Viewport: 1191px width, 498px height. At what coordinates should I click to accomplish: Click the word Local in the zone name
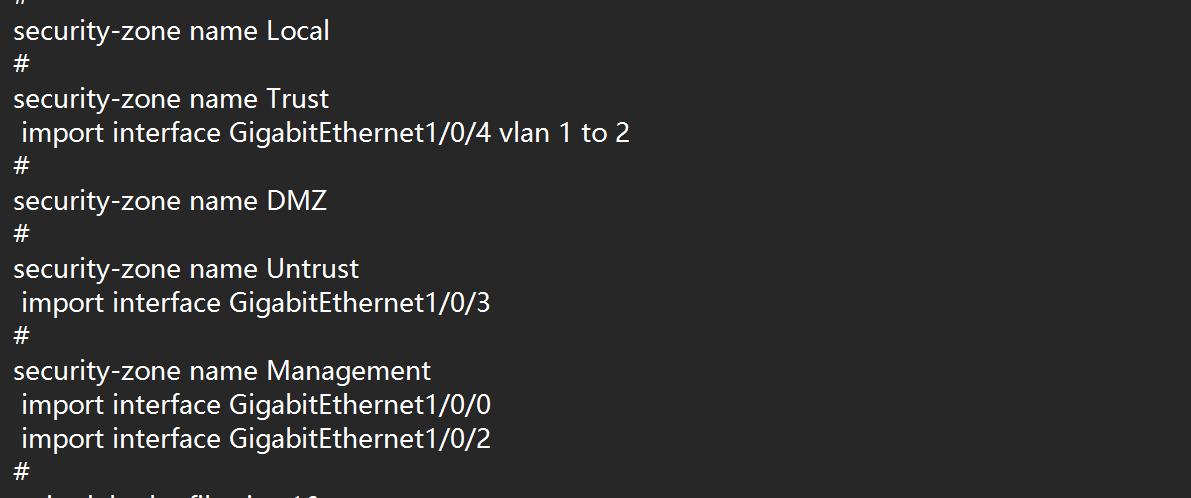(297, 31)
